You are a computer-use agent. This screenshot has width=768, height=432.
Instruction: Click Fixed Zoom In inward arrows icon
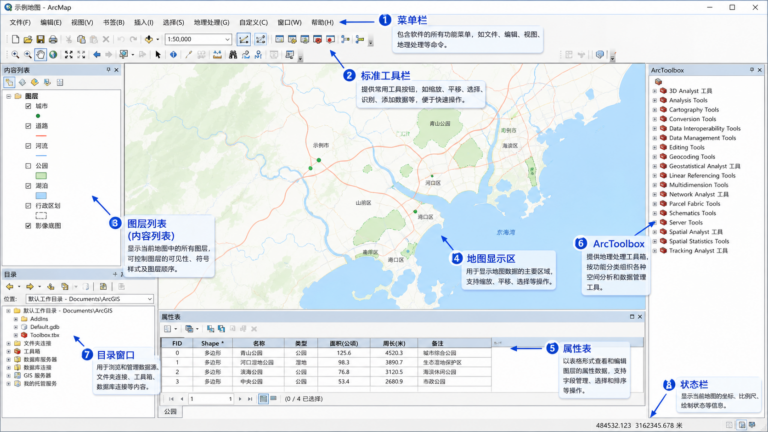tap(69, 55)
